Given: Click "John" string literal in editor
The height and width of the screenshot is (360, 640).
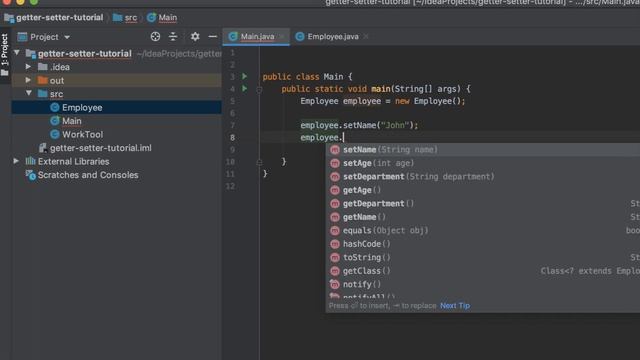Looking at the screenshot, I should click(395, 125).
